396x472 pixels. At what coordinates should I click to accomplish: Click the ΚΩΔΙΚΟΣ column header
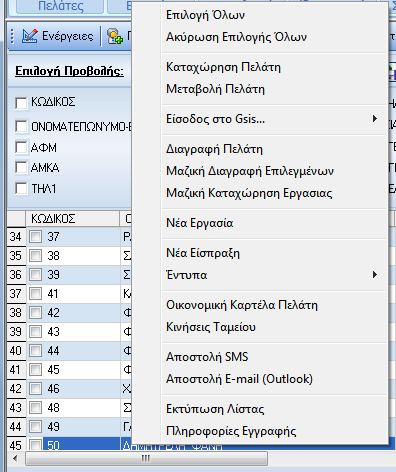click(72, 219)
